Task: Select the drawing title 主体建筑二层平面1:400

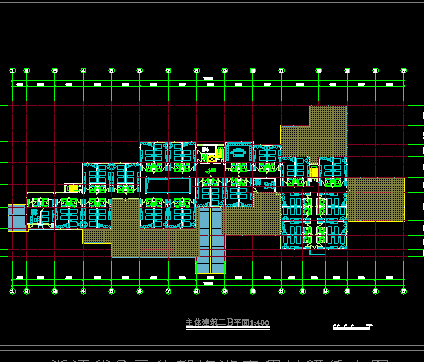Action: (228, 323)
